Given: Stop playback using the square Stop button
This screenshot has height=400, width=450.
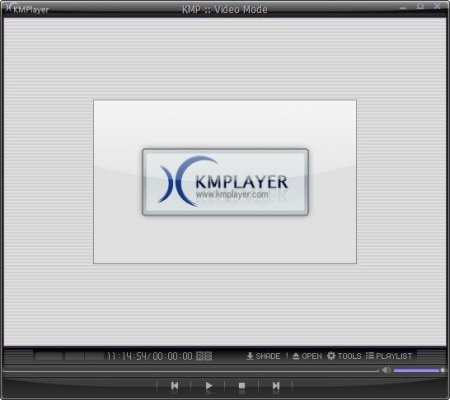Looking at the screenshot, I should point(242,386).
